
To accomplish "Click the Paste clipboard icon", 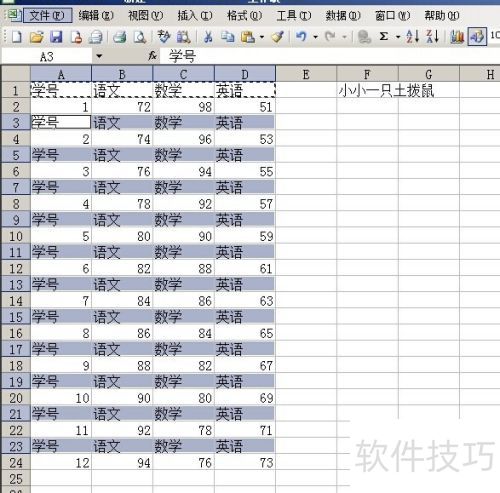I will [x=248, y=37].
